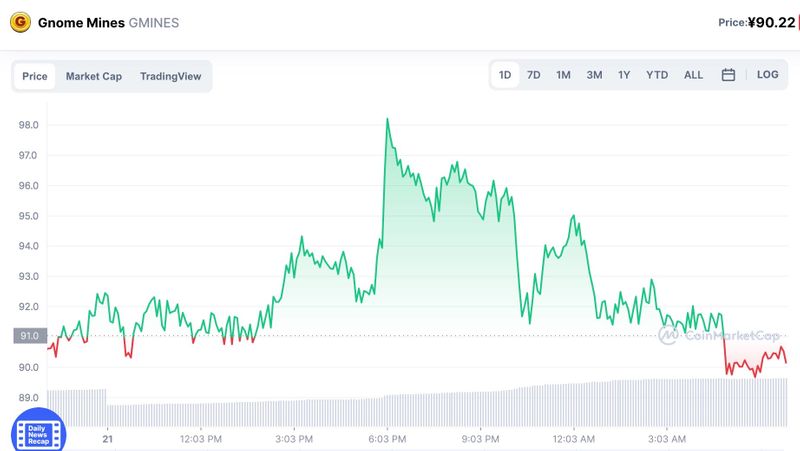Click the 12:03 AM time axis label
This screenshot has width=800, height=451.
click(574, 438)
